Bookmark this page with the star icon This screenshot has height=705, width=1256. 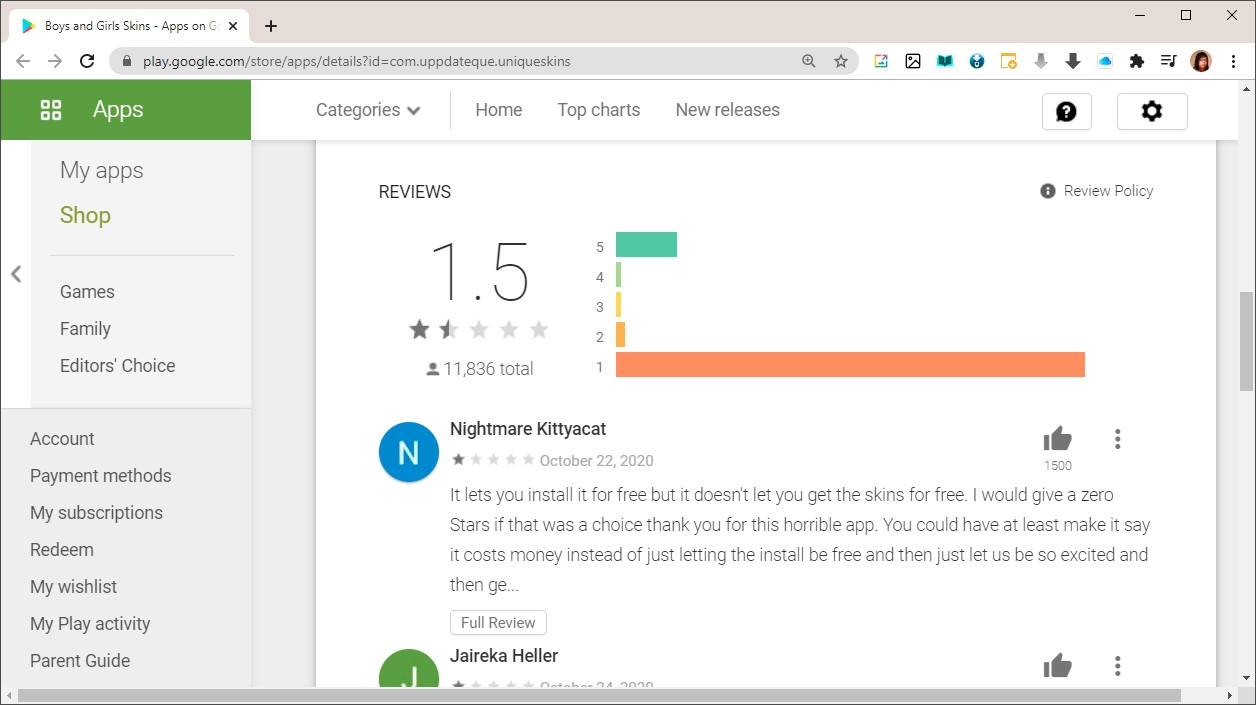pos(841,61)
